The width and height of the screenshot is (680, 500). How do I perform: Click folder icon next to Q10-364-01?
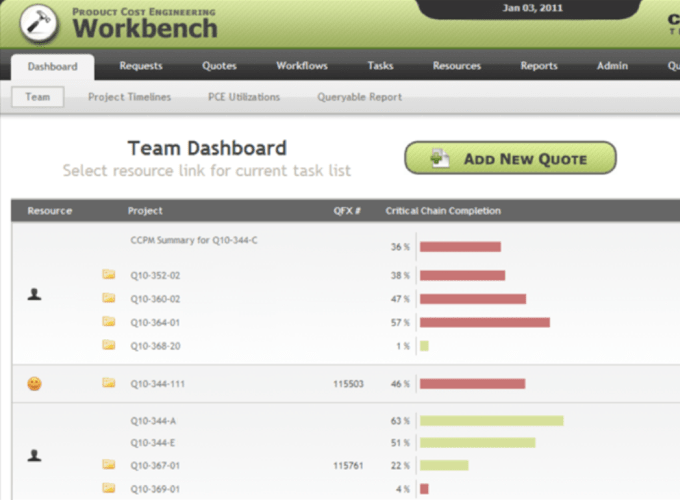pos(108,322)
